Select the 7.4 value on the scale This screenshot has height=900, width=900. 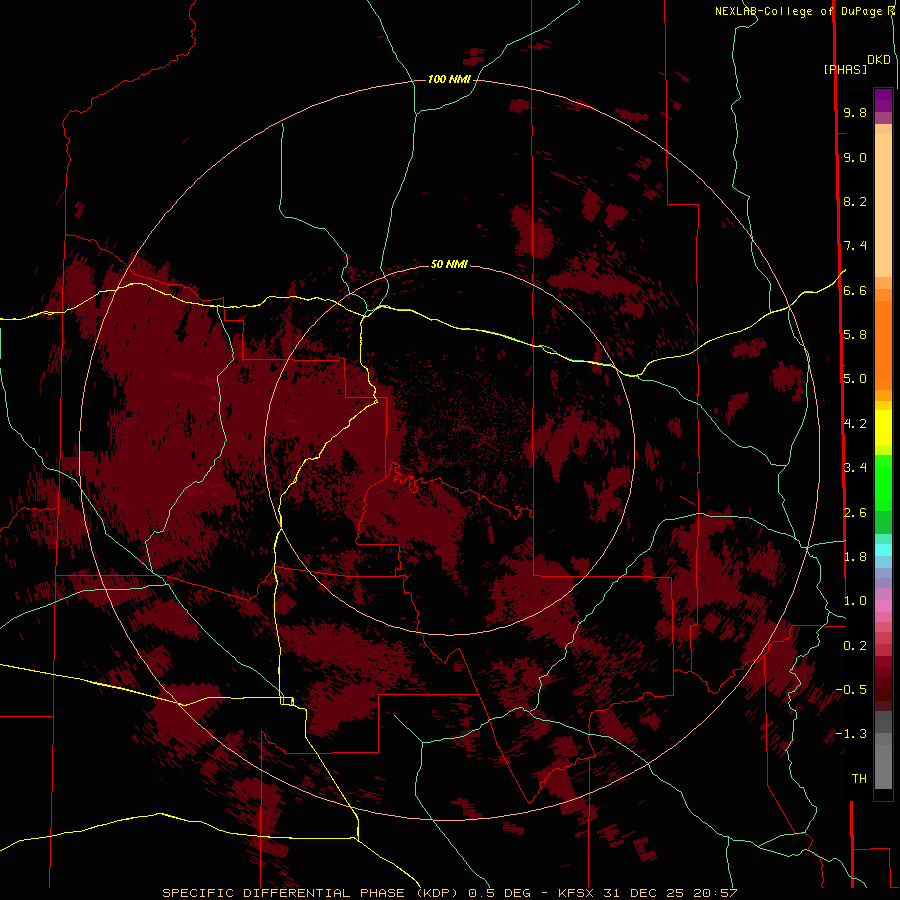[855, 246]
